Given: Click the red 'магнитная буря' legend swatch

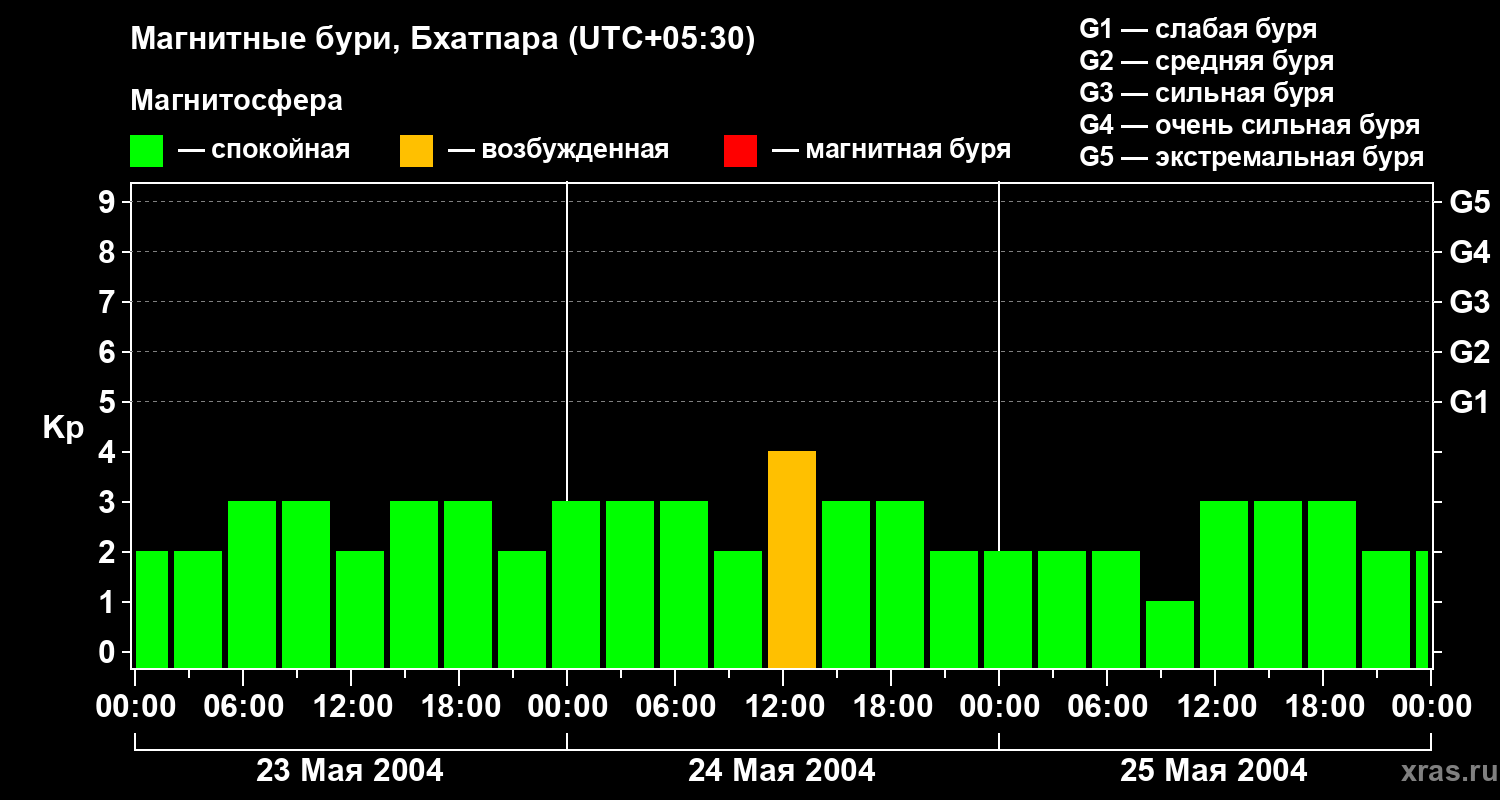Looking at the screenshot, I should (x=740, y=151).
